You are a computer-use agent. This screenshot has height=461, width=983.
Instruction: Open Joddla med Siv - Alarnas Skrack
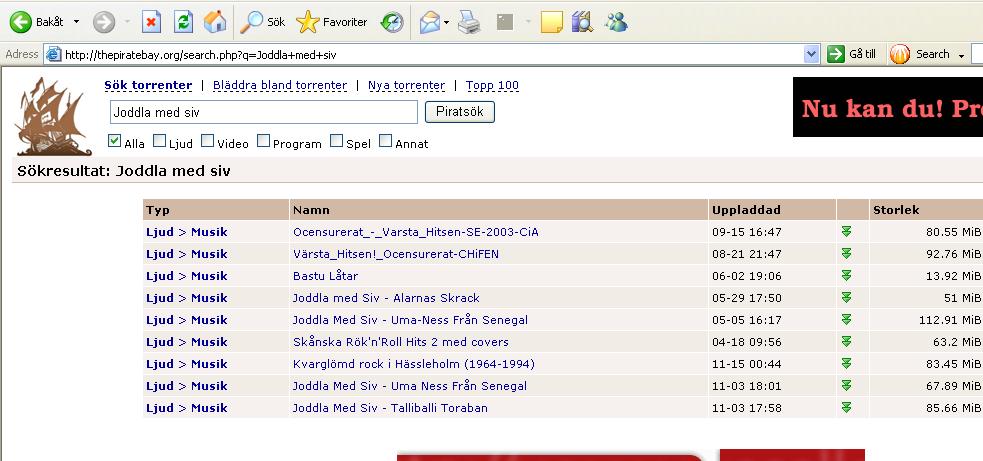386,298
